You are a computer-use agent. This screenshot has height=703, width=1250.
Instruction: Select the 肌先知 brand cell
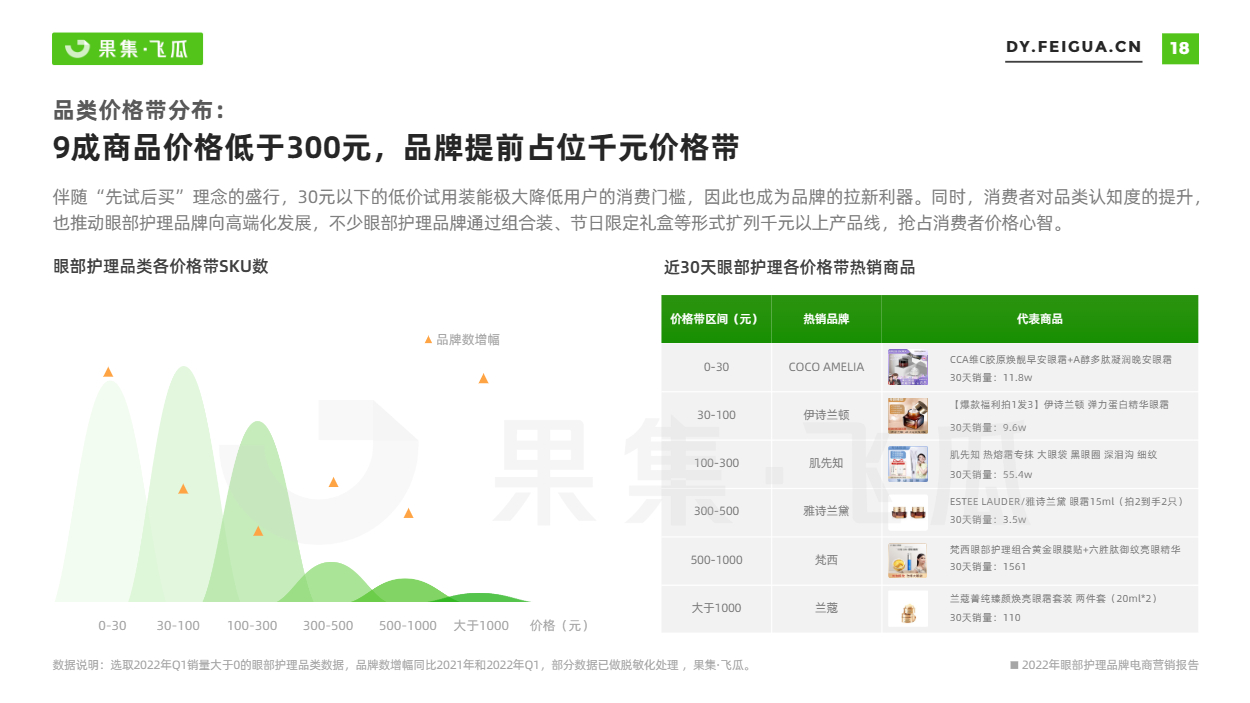click(826, 464)
